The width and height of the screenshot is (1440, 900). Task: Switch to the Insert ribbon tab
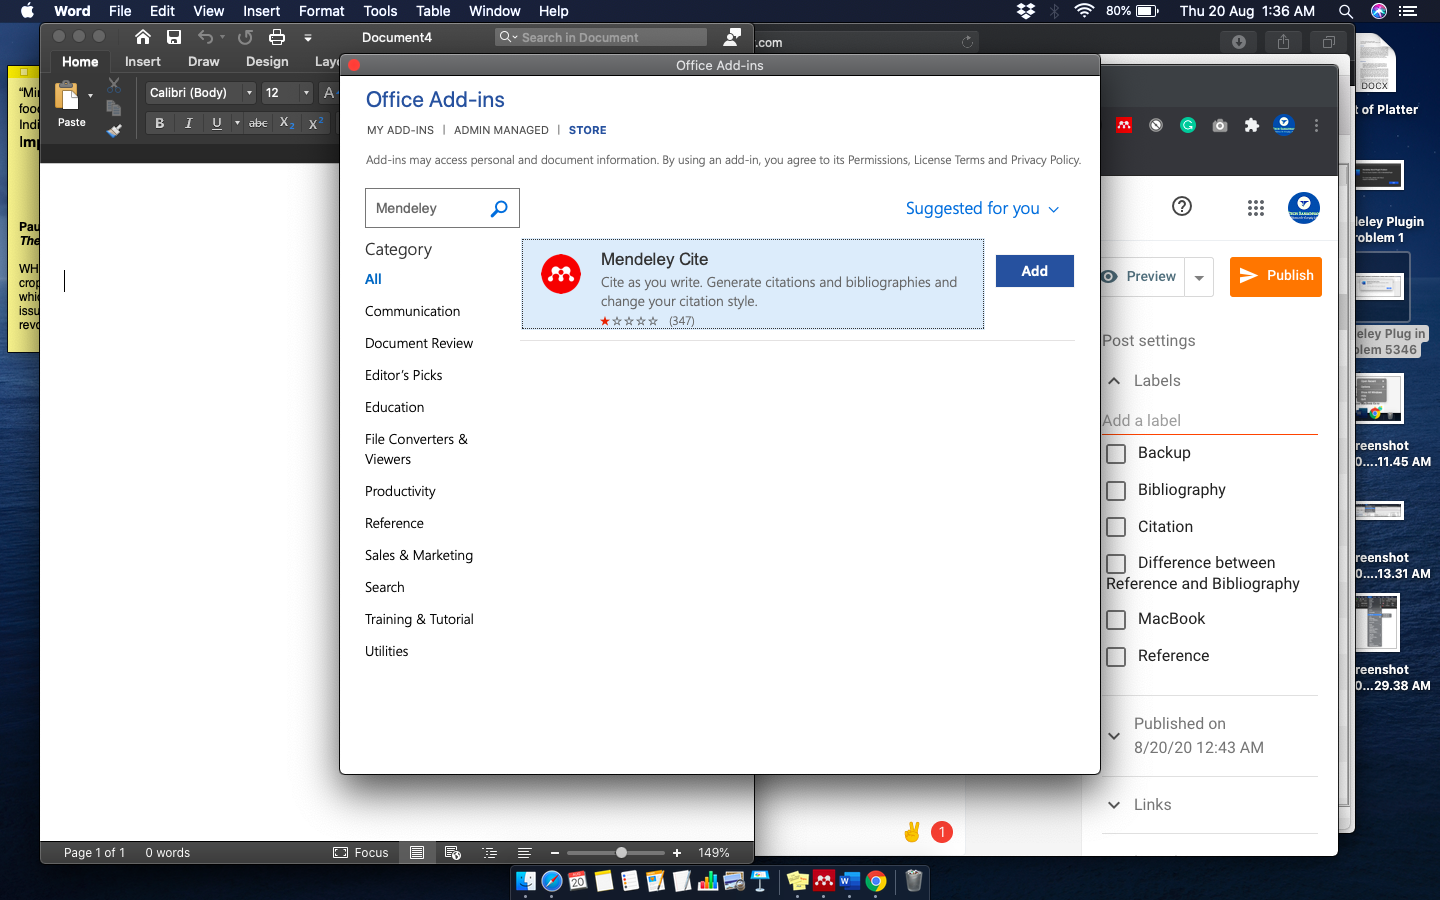pos(143,62)
